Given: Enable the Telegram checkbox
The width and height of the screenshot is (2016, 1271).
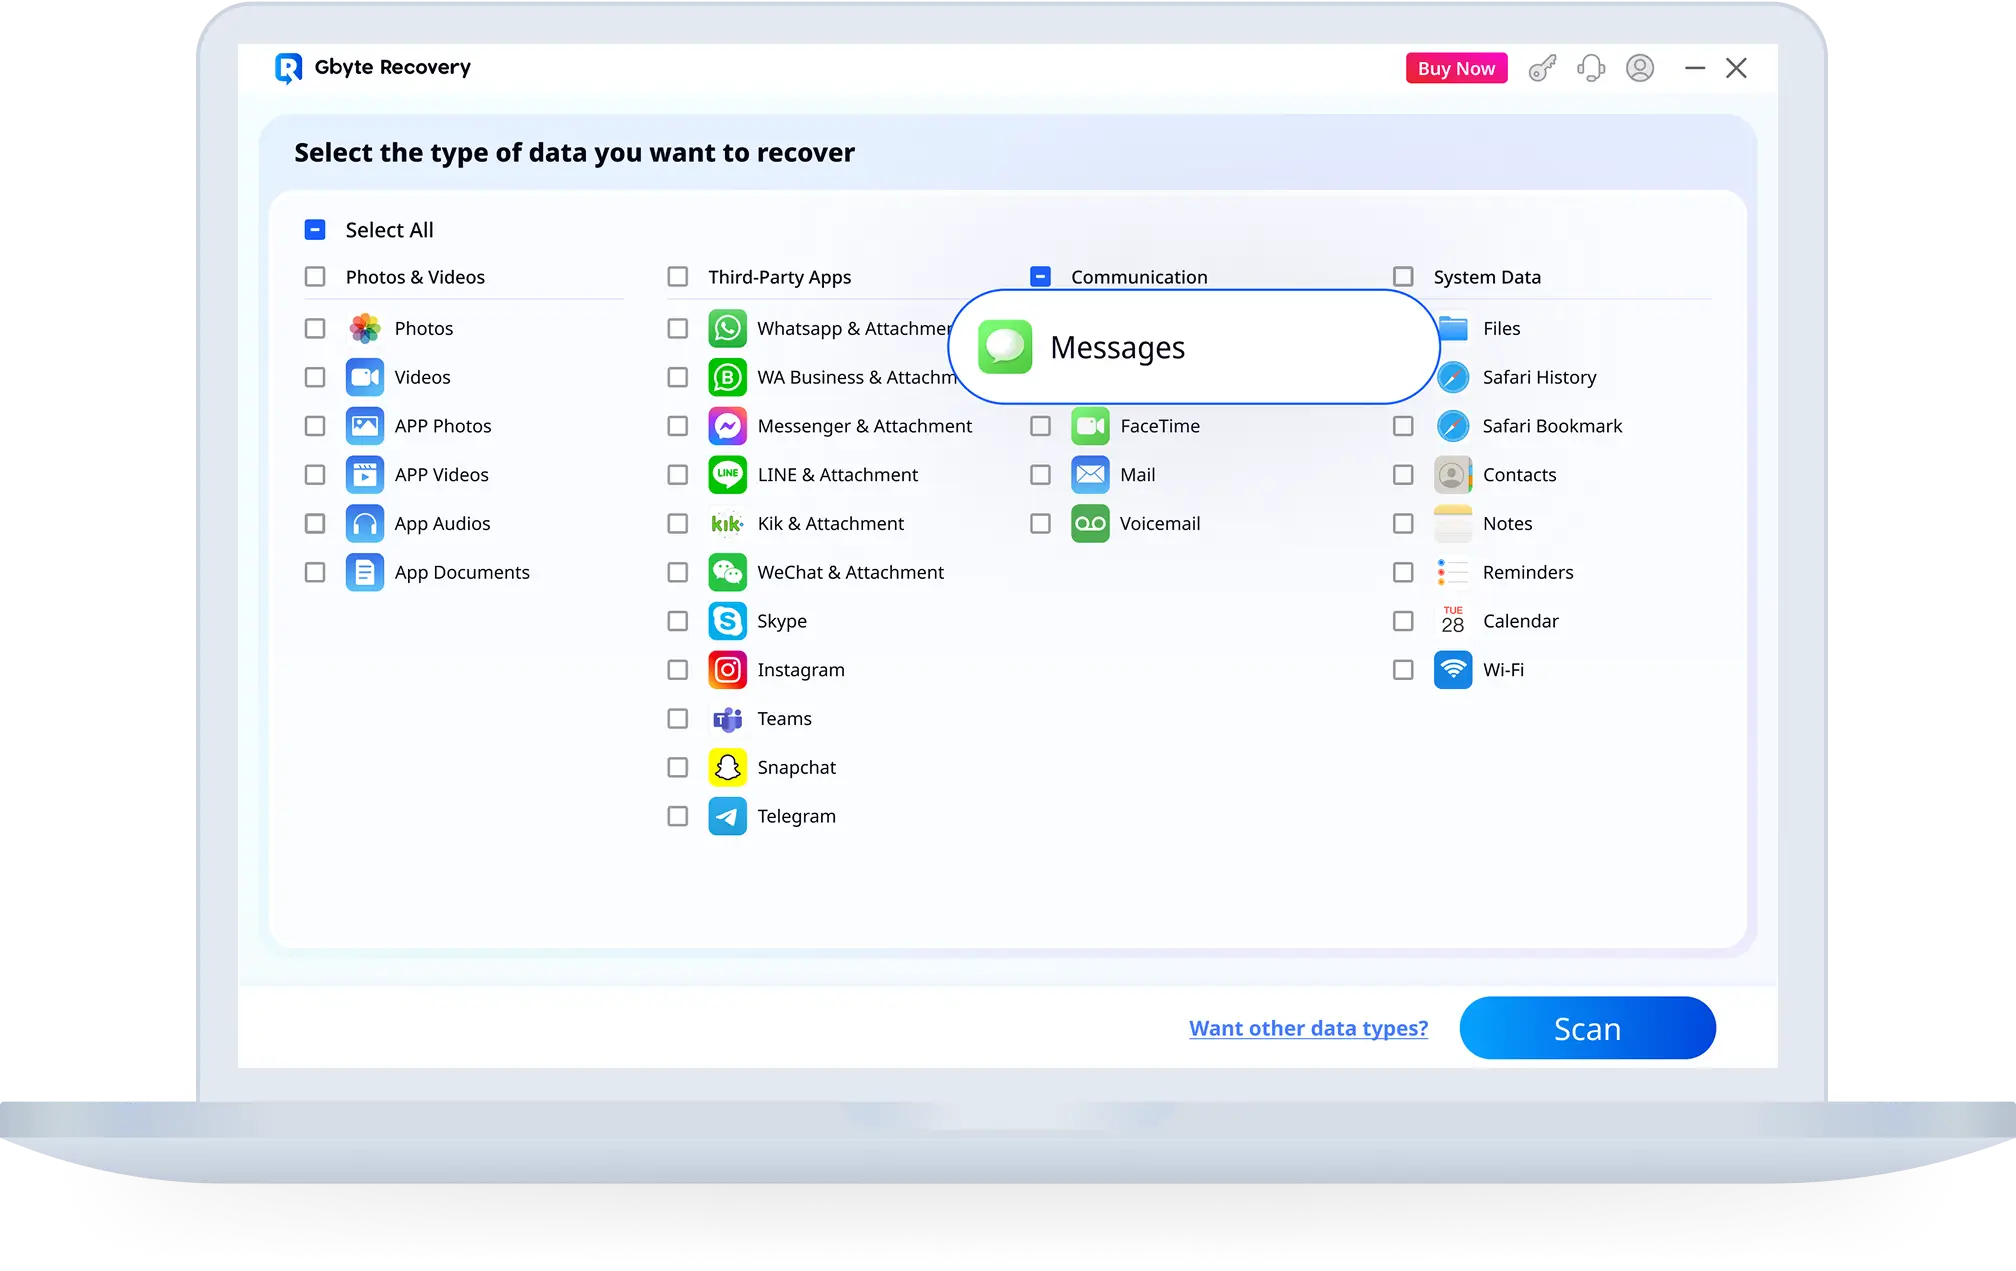Looking at the screenshot, I should 678,817.
